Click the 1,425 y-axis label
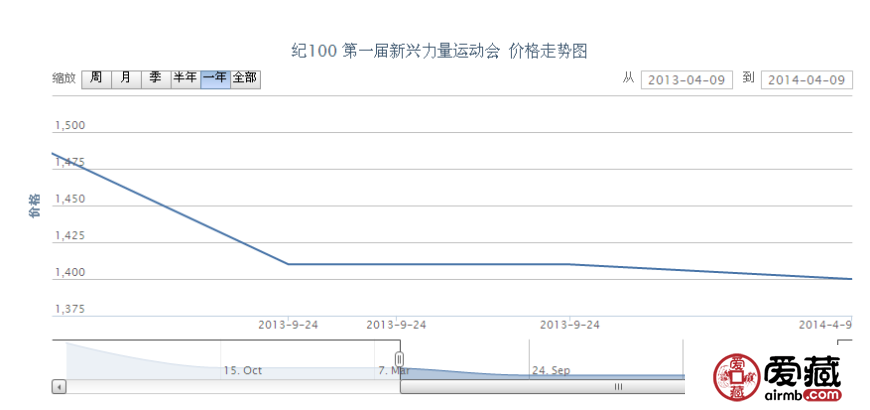870x410 pixels. tap(69, 235)
